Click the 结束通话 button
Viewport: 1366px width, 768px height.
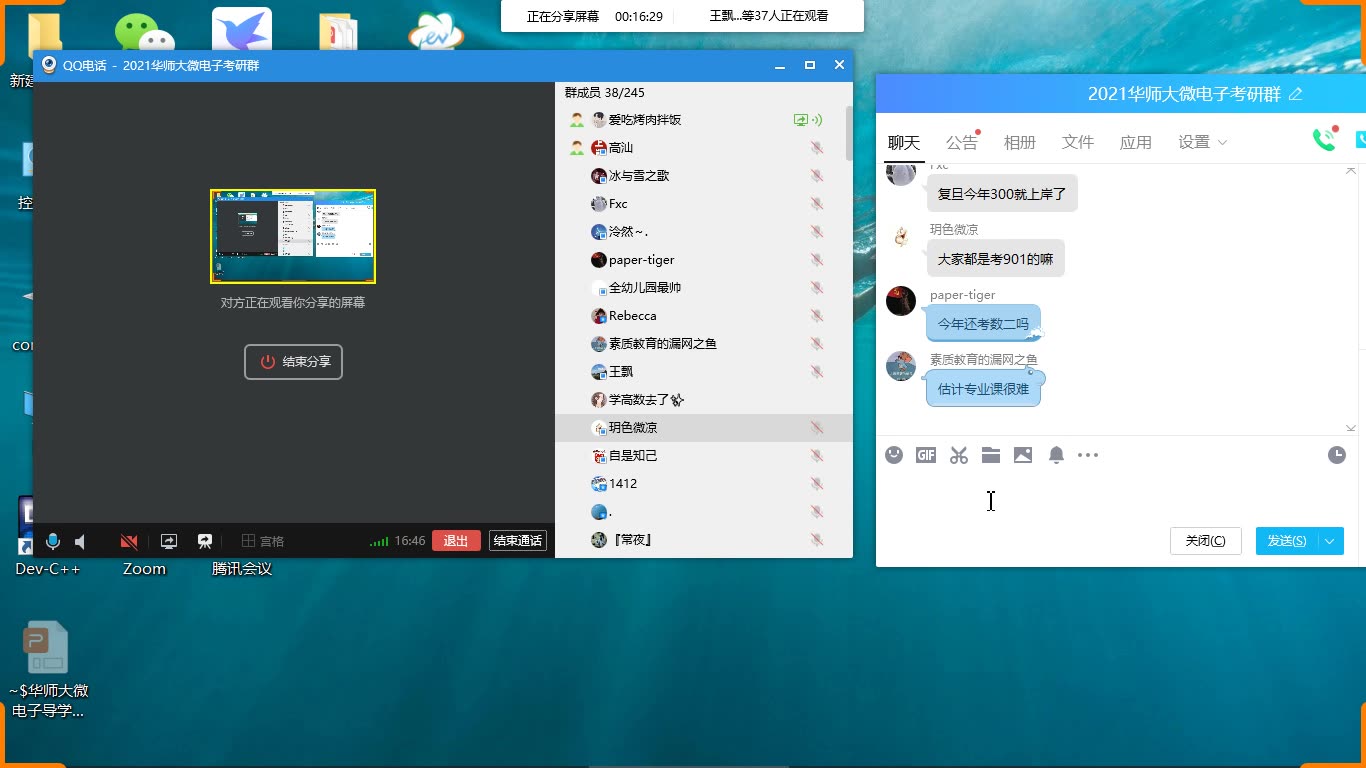coord(518,541)
